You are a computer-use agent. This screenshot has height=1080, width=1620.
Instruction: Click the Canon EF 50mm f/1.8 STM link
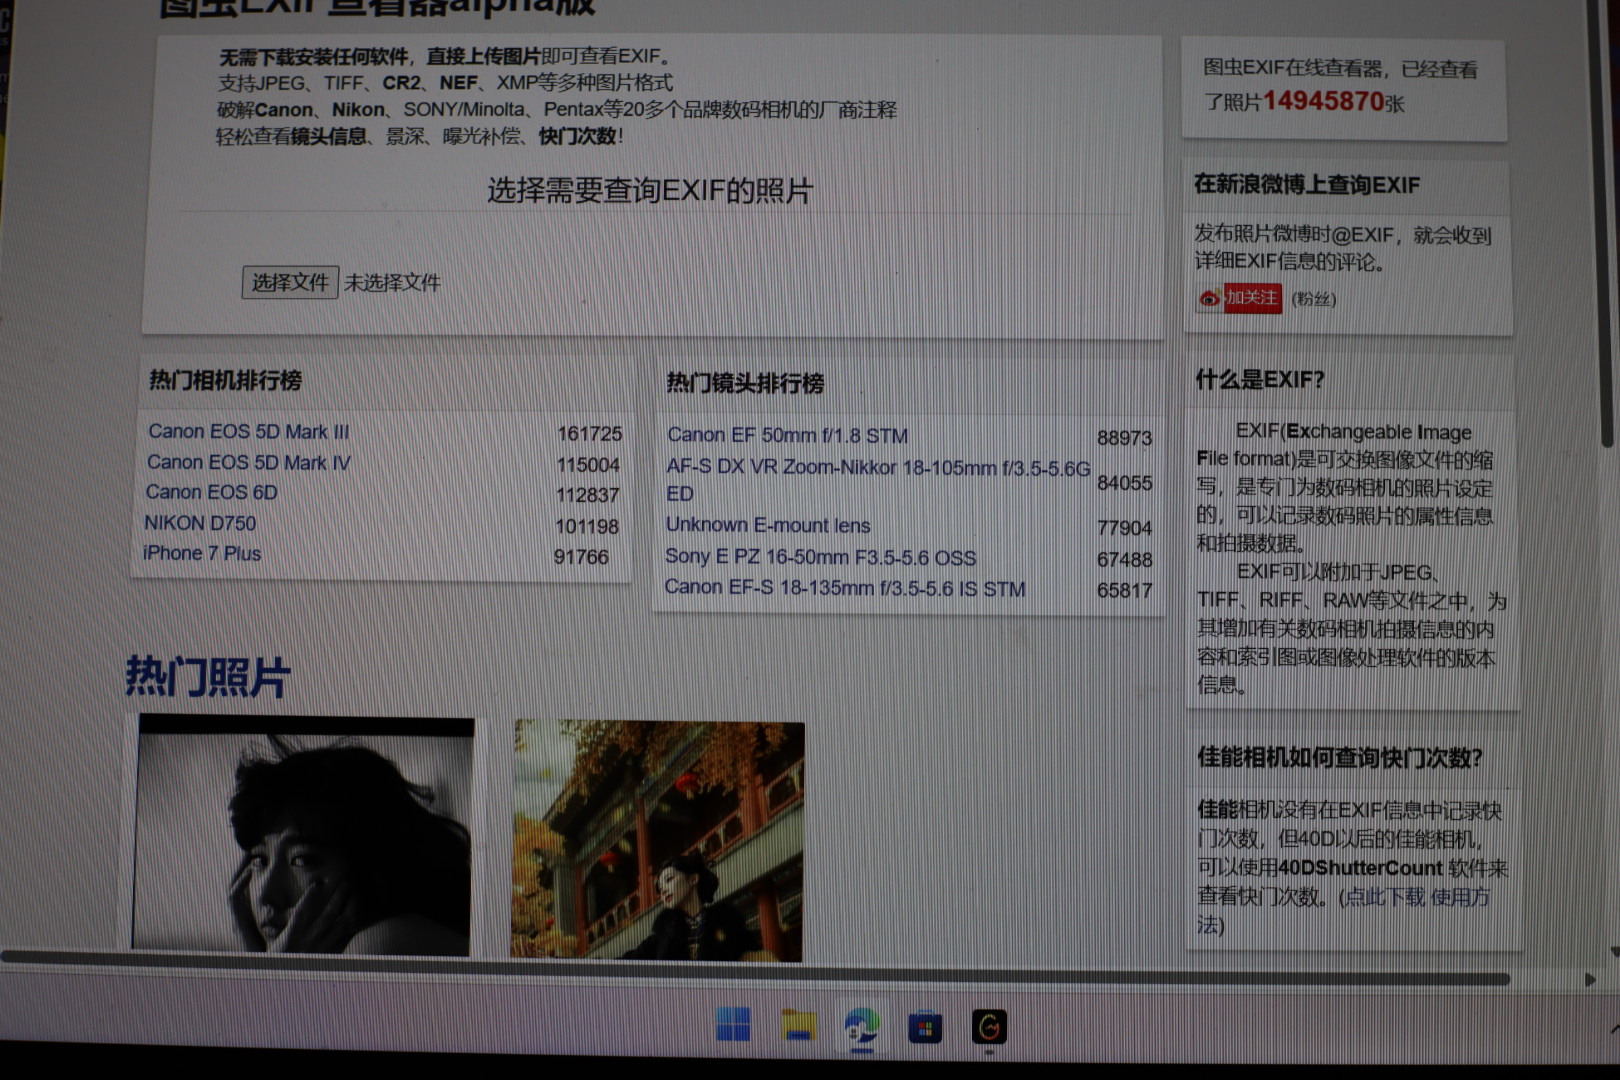787,436
